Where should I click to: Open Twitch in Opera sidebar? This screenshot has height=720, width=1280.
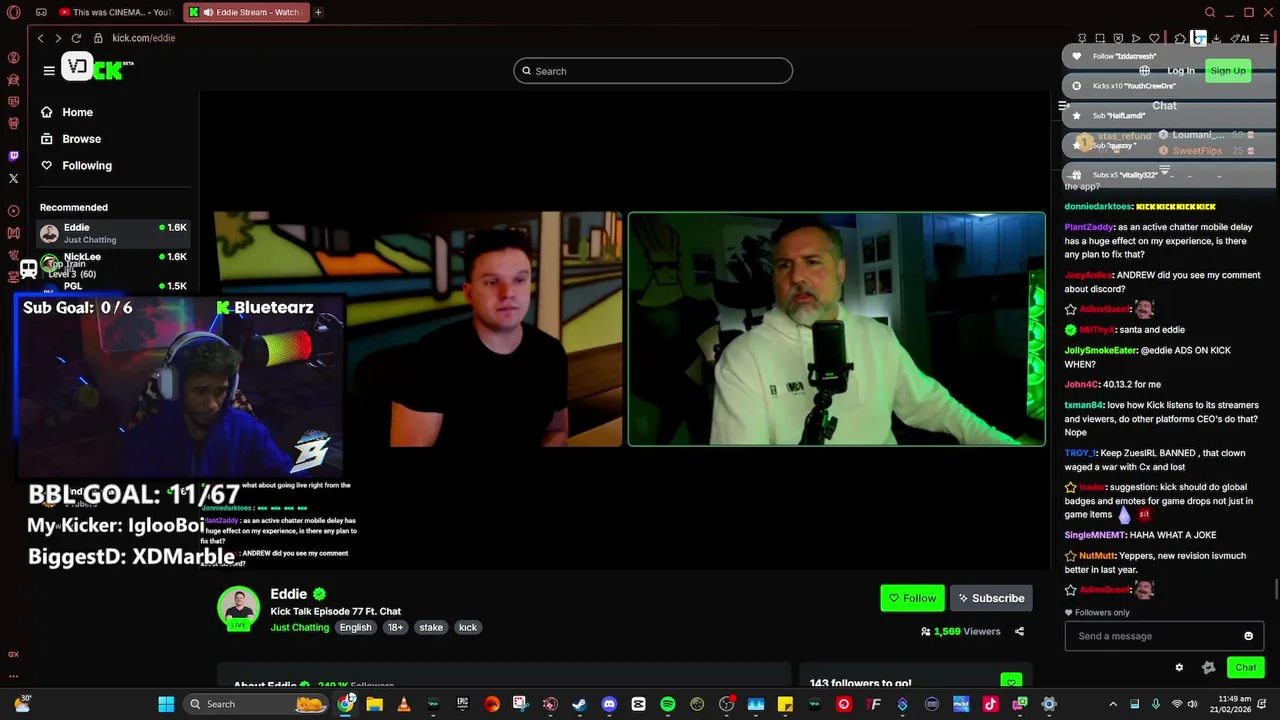[13, 156]
